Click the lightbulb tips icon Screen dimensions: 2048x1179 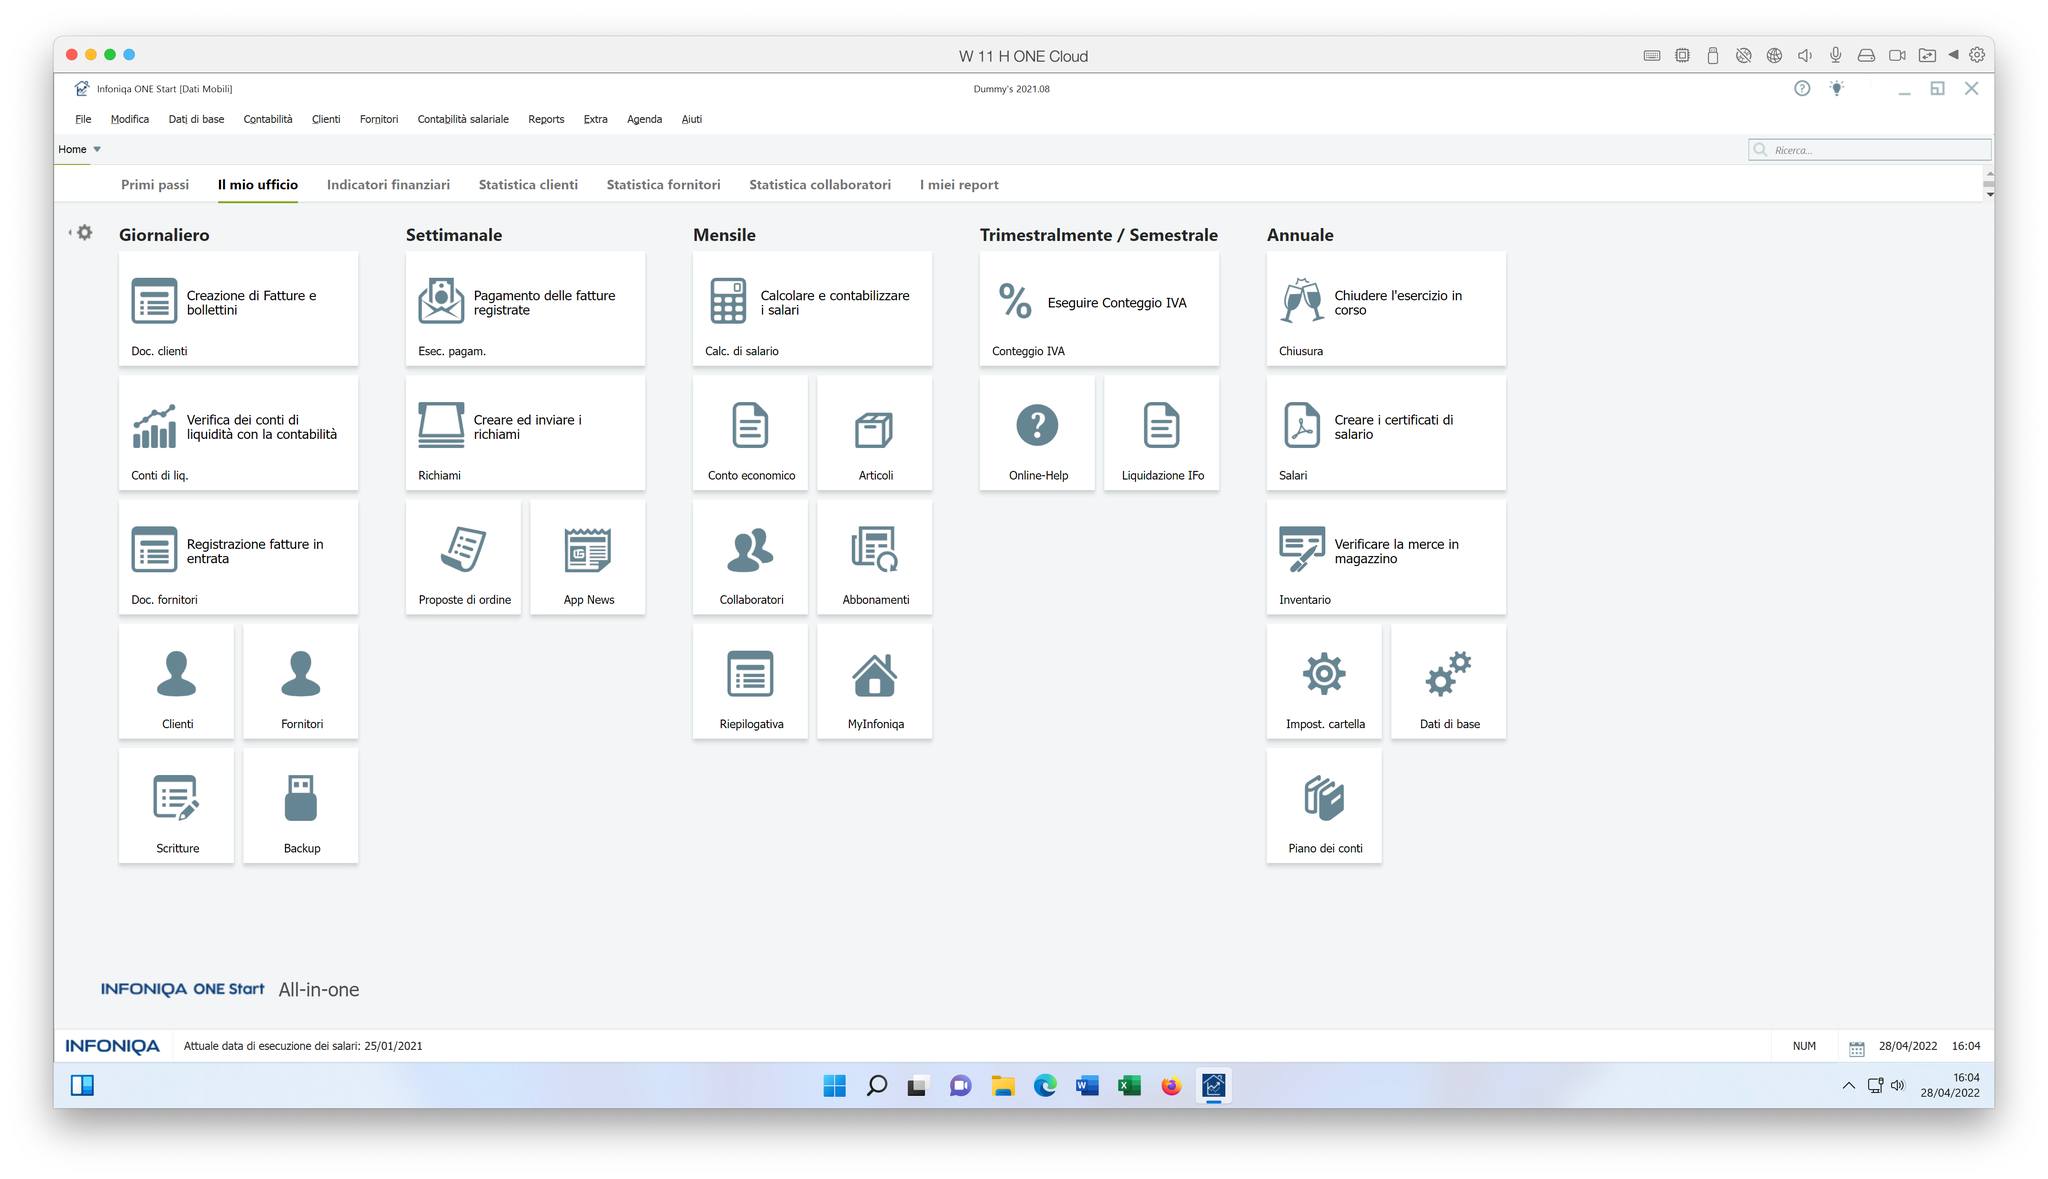1836,88
